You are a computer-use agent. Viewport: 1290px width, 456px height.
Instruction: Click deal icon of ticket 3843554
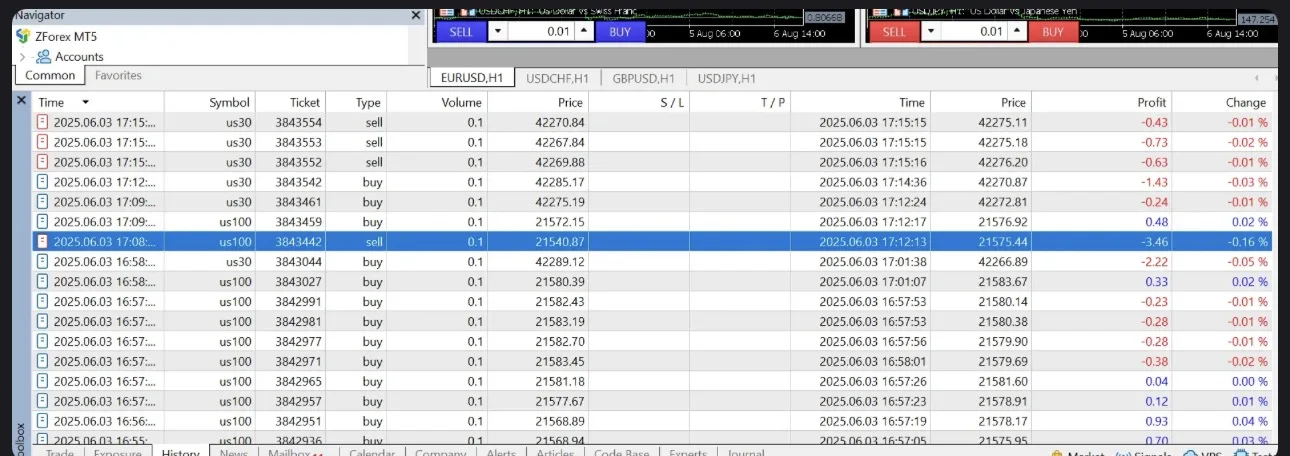[42, 122]
